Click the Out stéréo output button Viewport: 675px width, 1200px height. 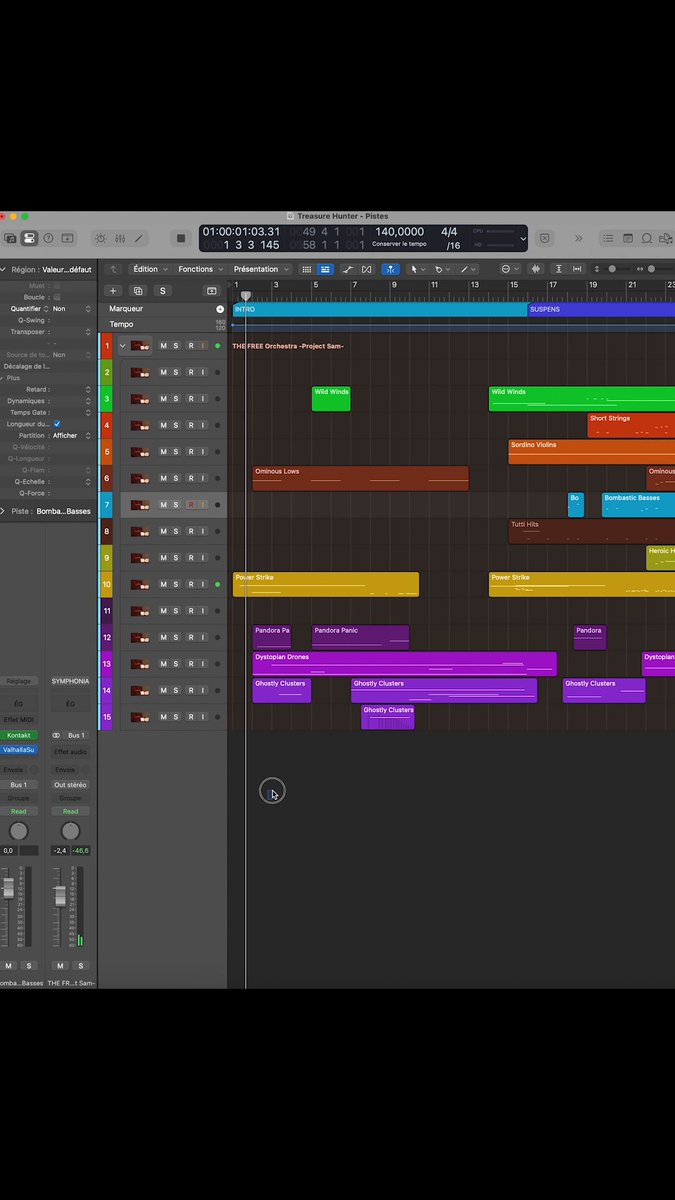coord(70,785)
